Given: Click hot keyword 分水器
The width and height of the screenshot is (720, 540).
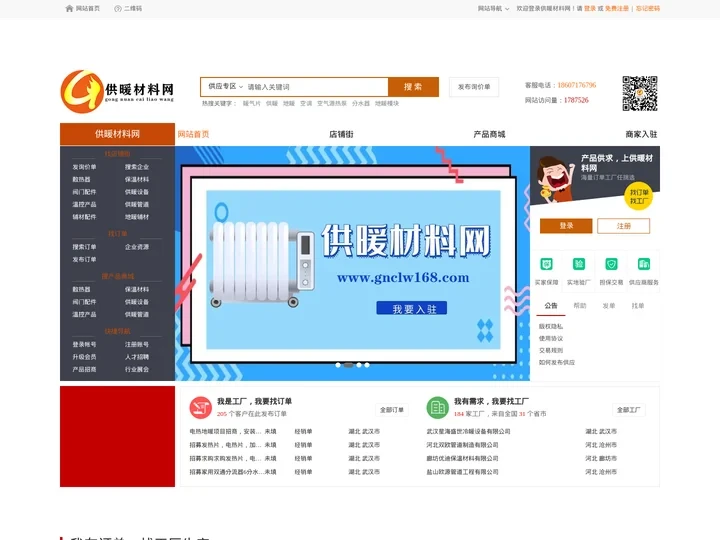Looking at the screenshot, I should click(x=361, y=103).
